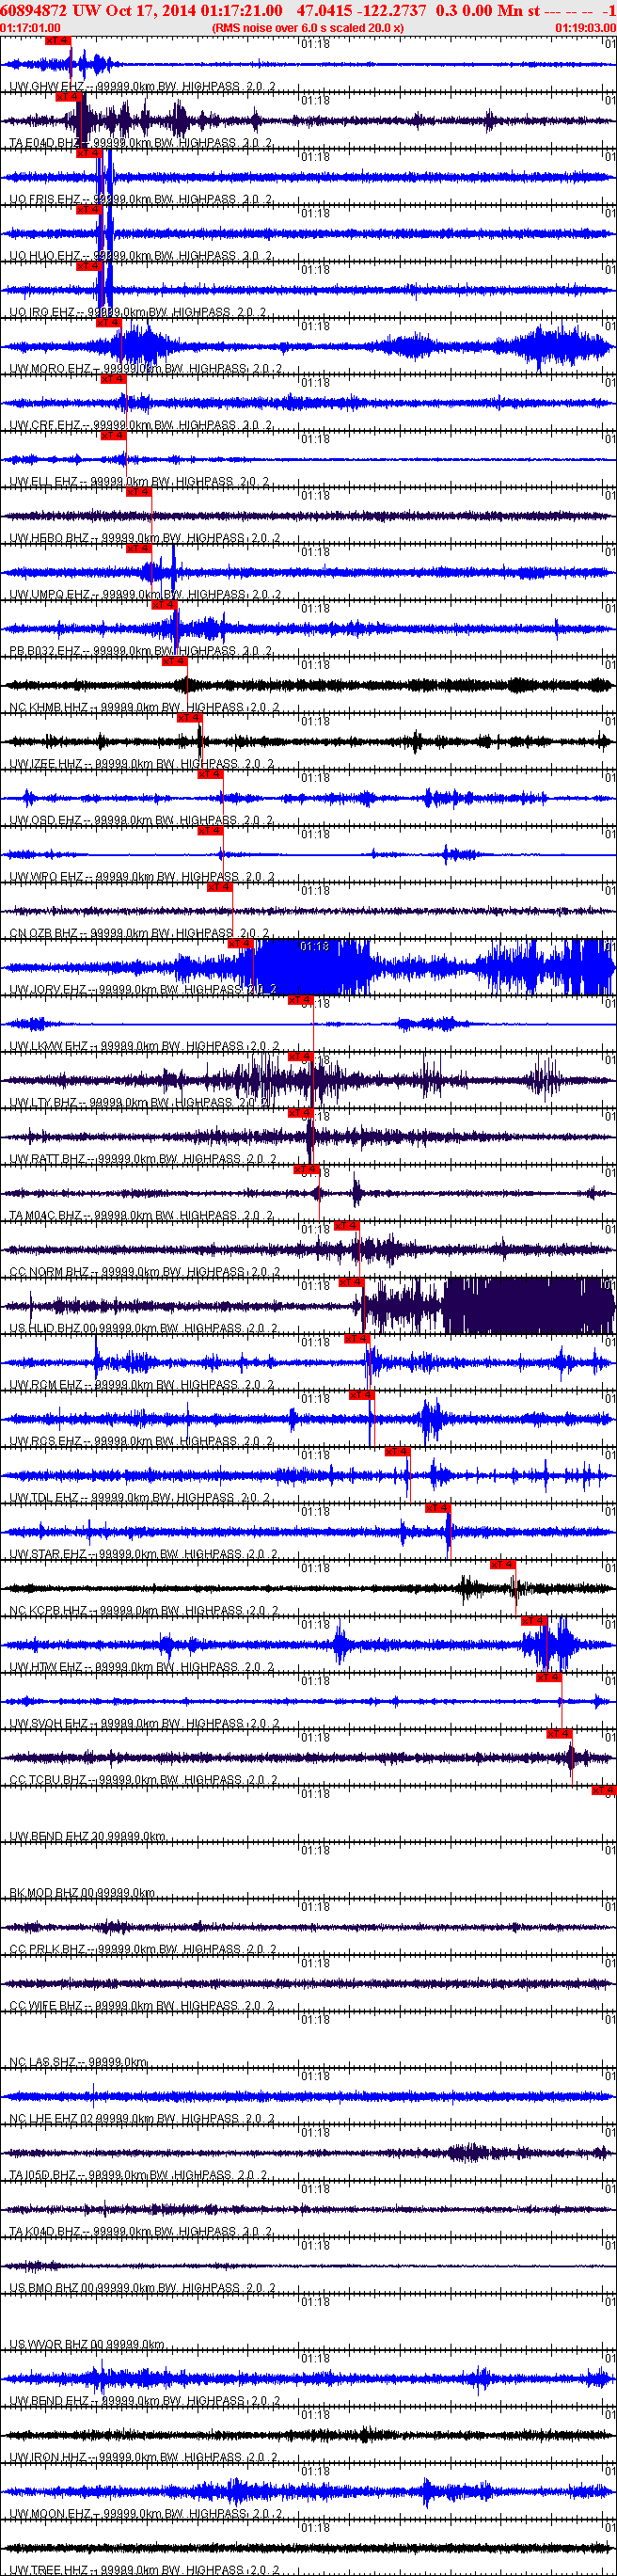Select the red pick flag on CC.TCBU trace

(559, 1734)
